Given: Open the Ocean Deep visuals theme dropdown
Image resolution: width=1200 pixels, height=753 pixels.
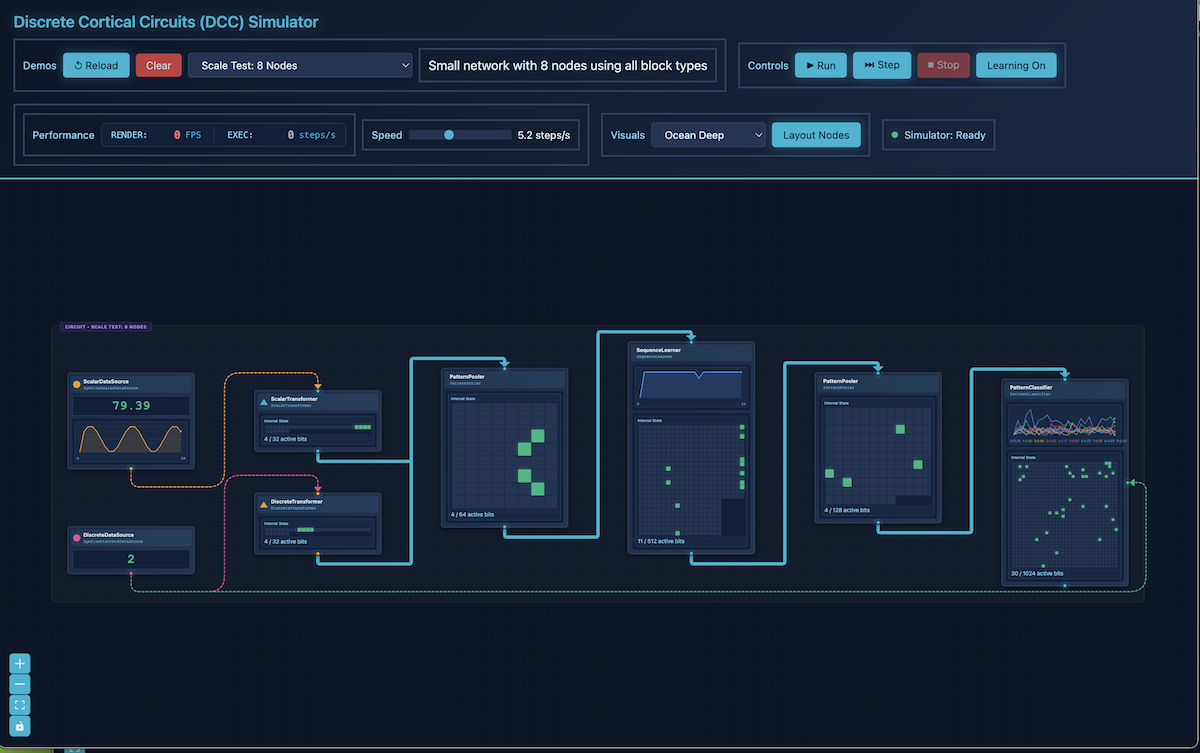Looking at the screenshot, I should tap(708, 134).
